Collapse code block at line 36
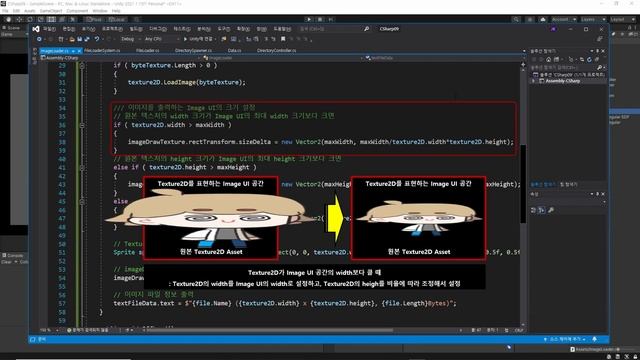640x360 pixels. point(82,125)
